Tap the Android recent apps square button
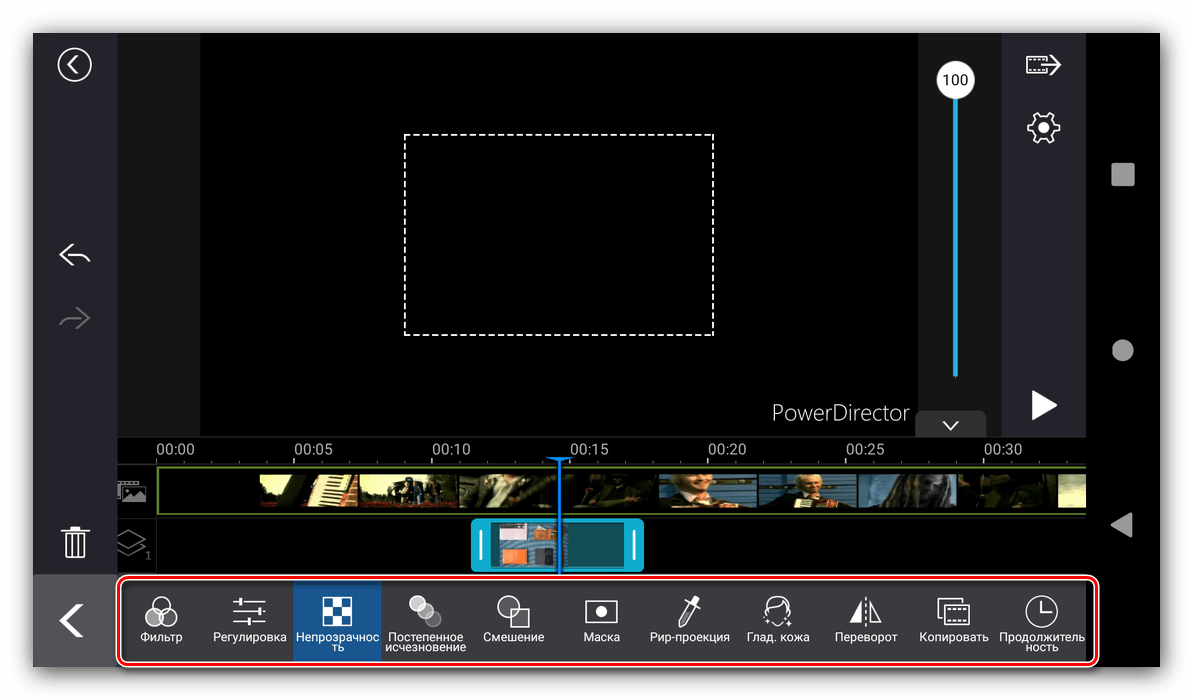 (1122, 174)
